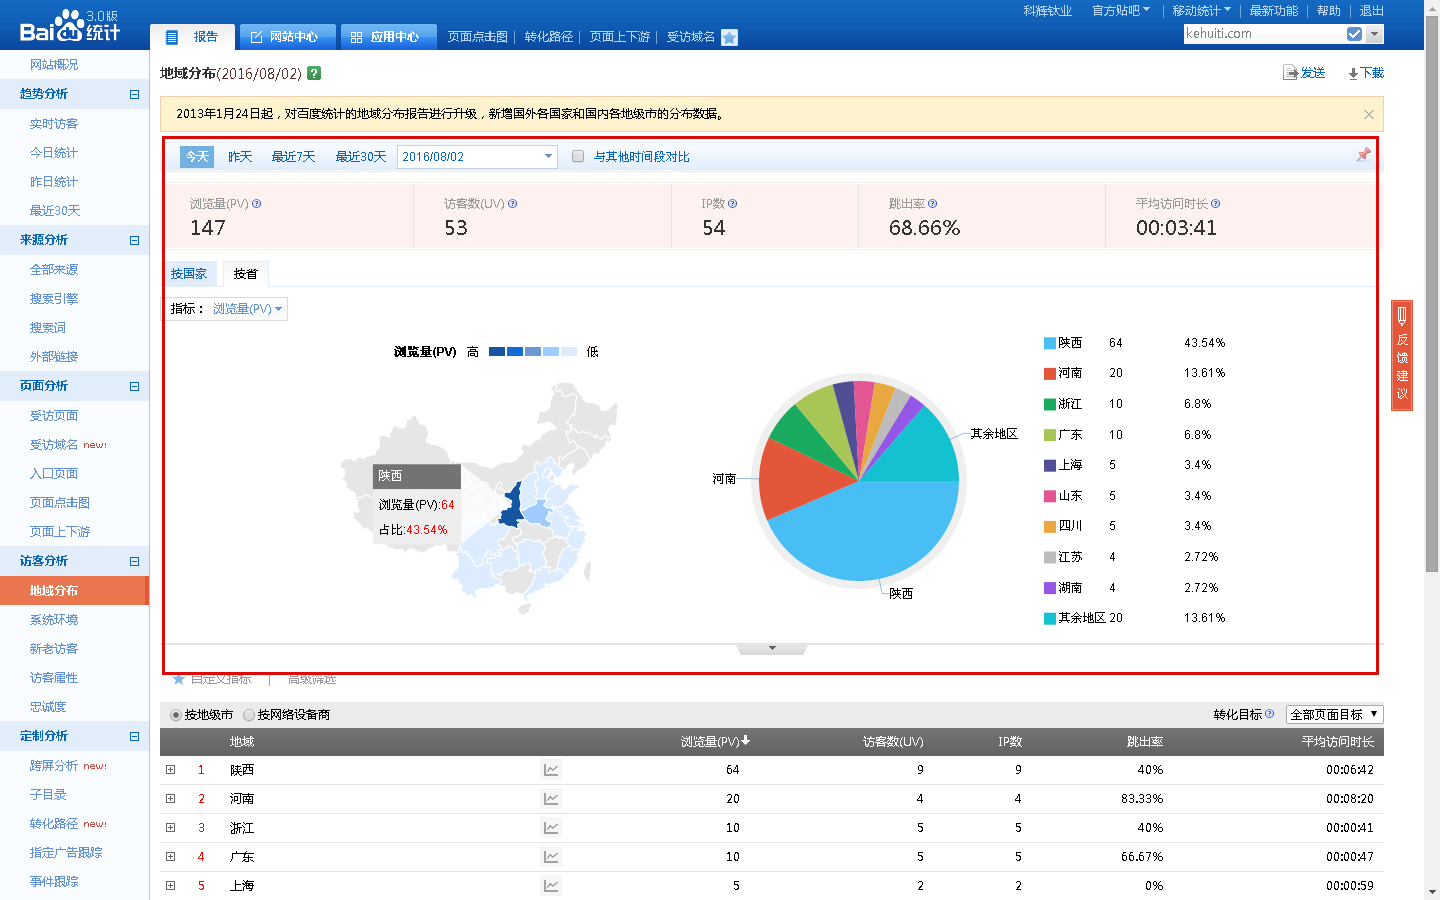Switch to 网站中心 tab
The image size is (1440, 900).
coord(287,37)
